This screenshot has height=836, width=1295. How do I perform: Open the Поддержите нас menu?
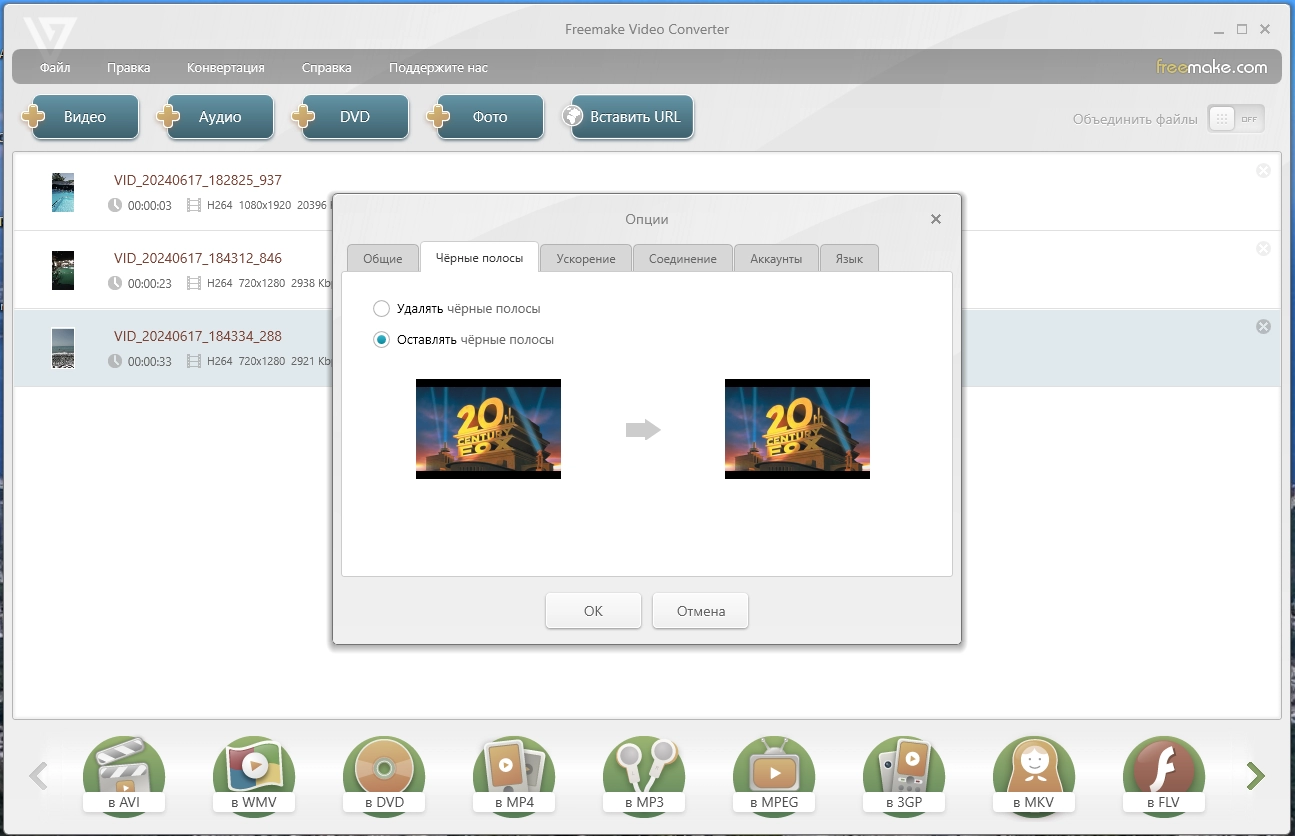click(438, 68)
